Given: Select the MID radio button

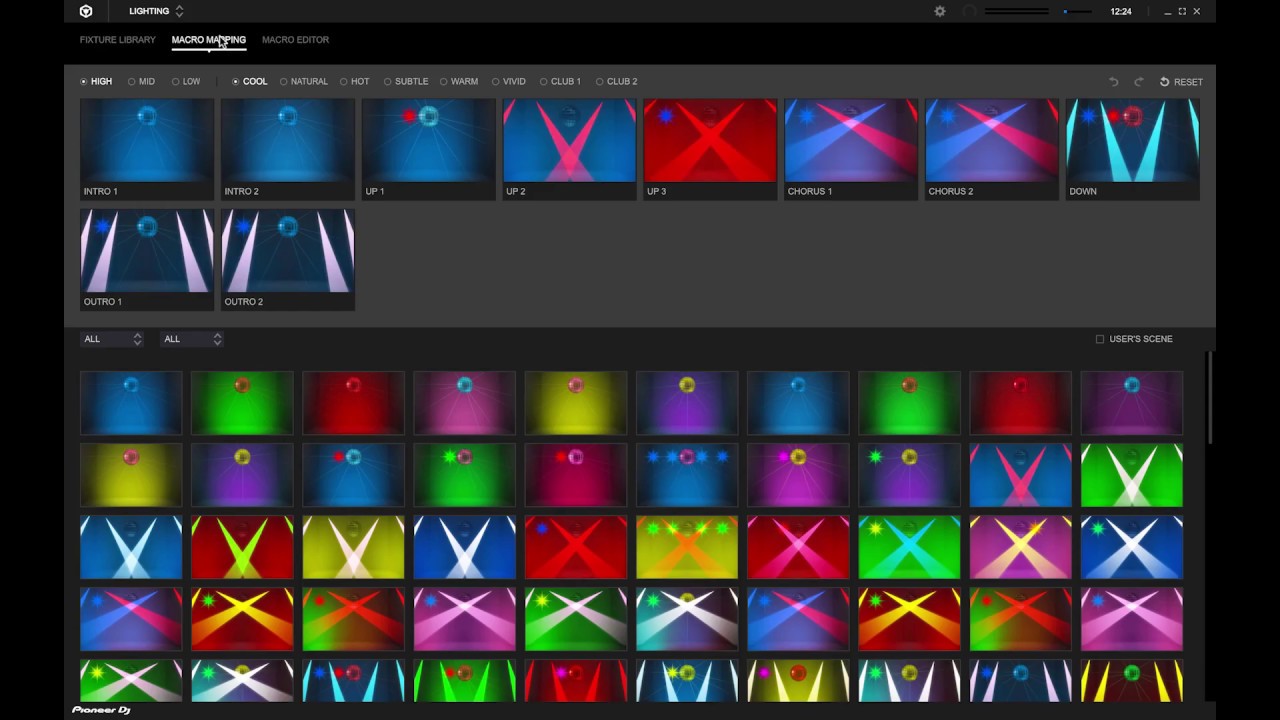Looking at the screenshot, I should tap(141, 82).
